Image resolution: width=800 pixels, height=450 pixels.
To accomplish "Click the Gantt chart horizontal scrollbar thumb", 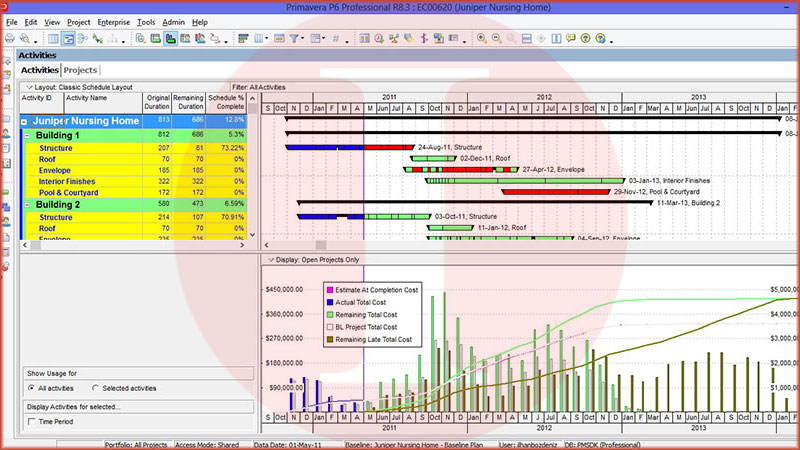I will click(320, 245).
